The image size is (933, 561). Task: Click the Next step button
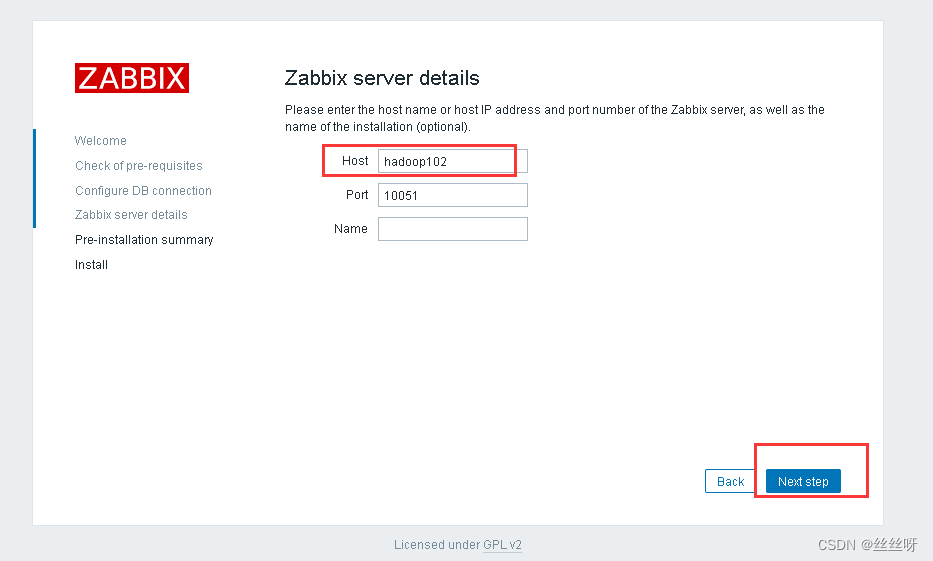(x=803, y=481)
